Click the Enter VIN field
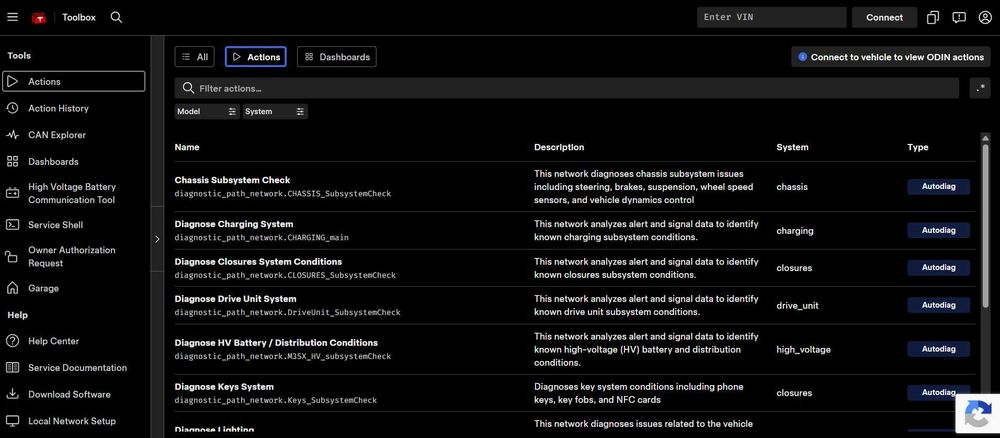 772,17
